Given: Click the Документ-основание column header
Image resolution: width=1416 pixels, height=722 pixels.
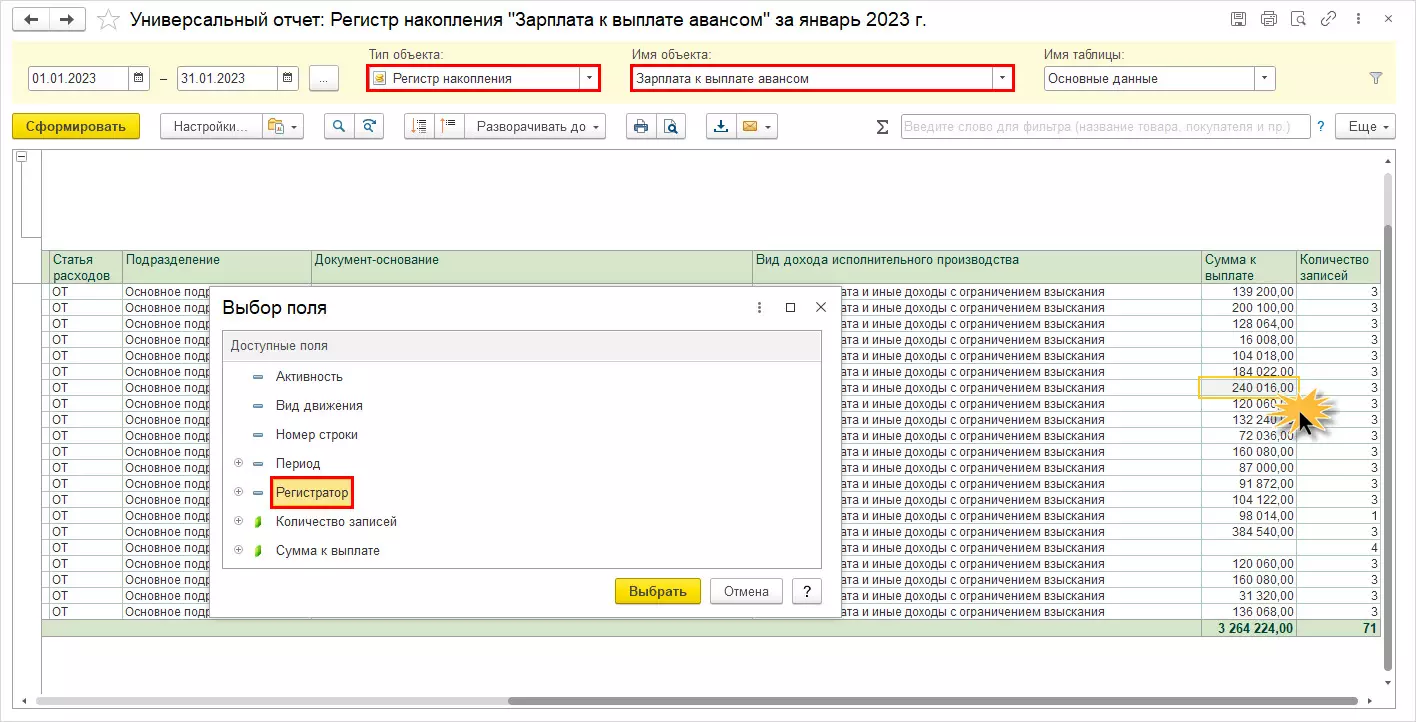Looking at the screenshot, I should [x=532, y=267].
